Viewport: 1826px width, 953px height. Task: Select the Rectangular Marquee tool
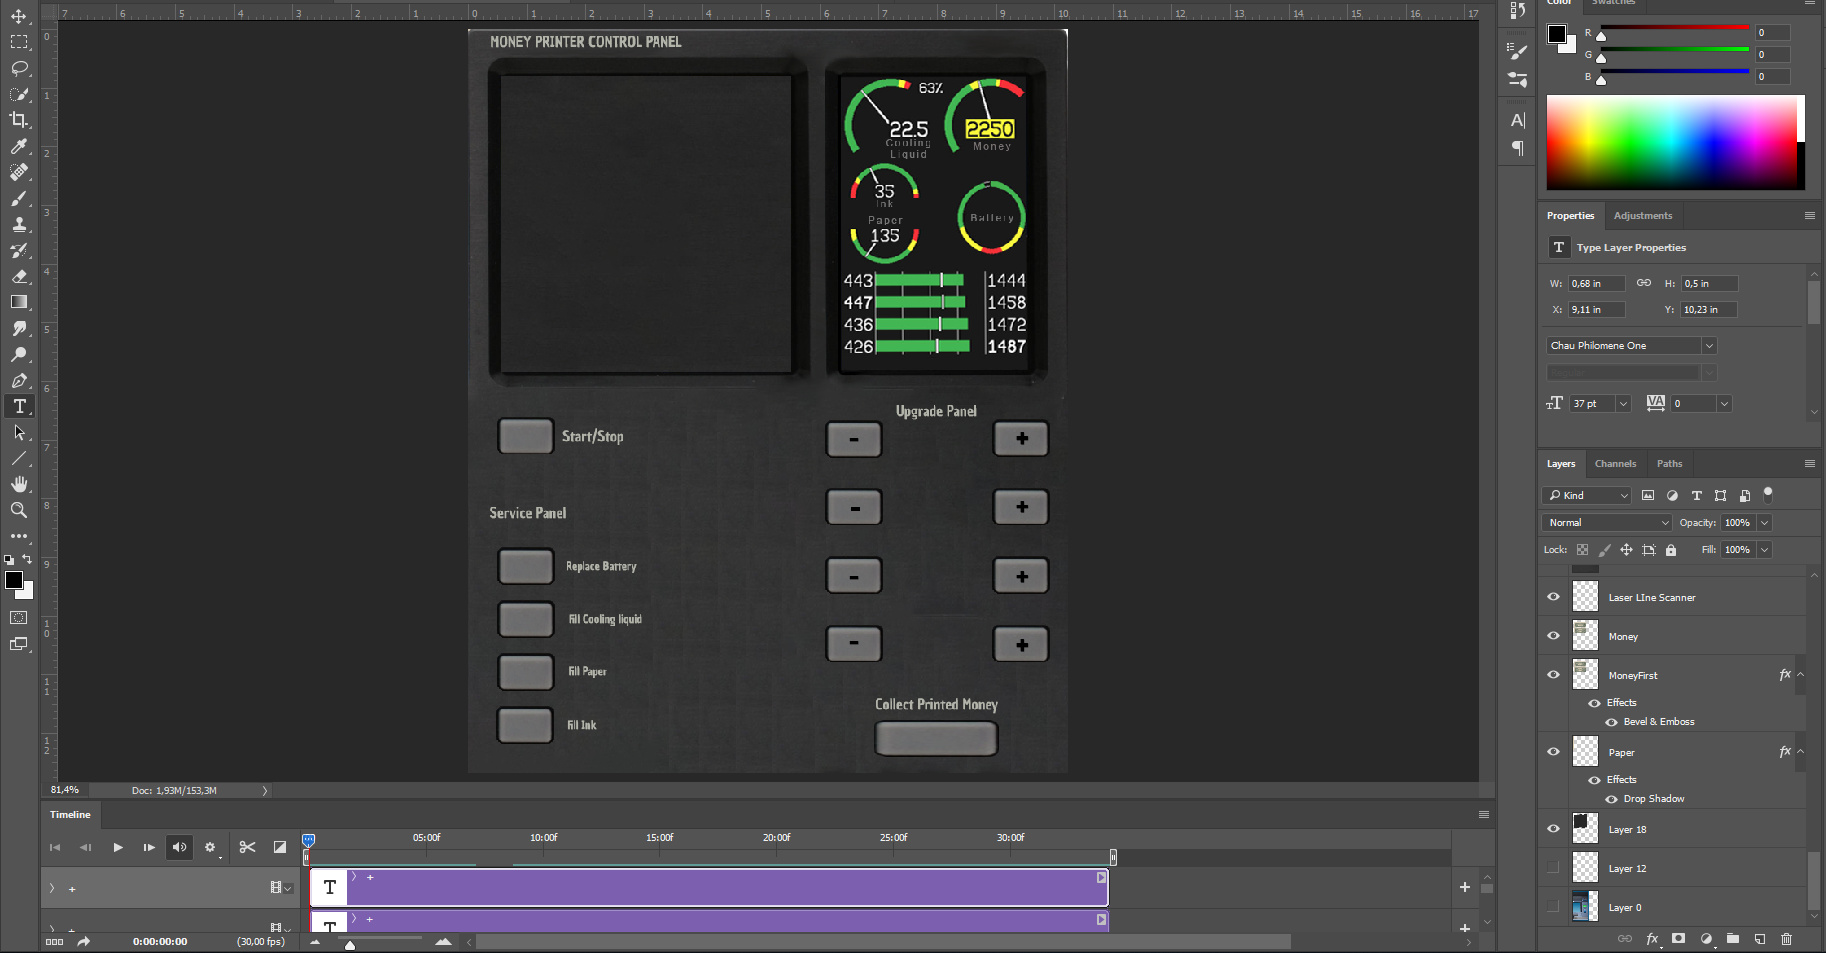coord(19,42)
